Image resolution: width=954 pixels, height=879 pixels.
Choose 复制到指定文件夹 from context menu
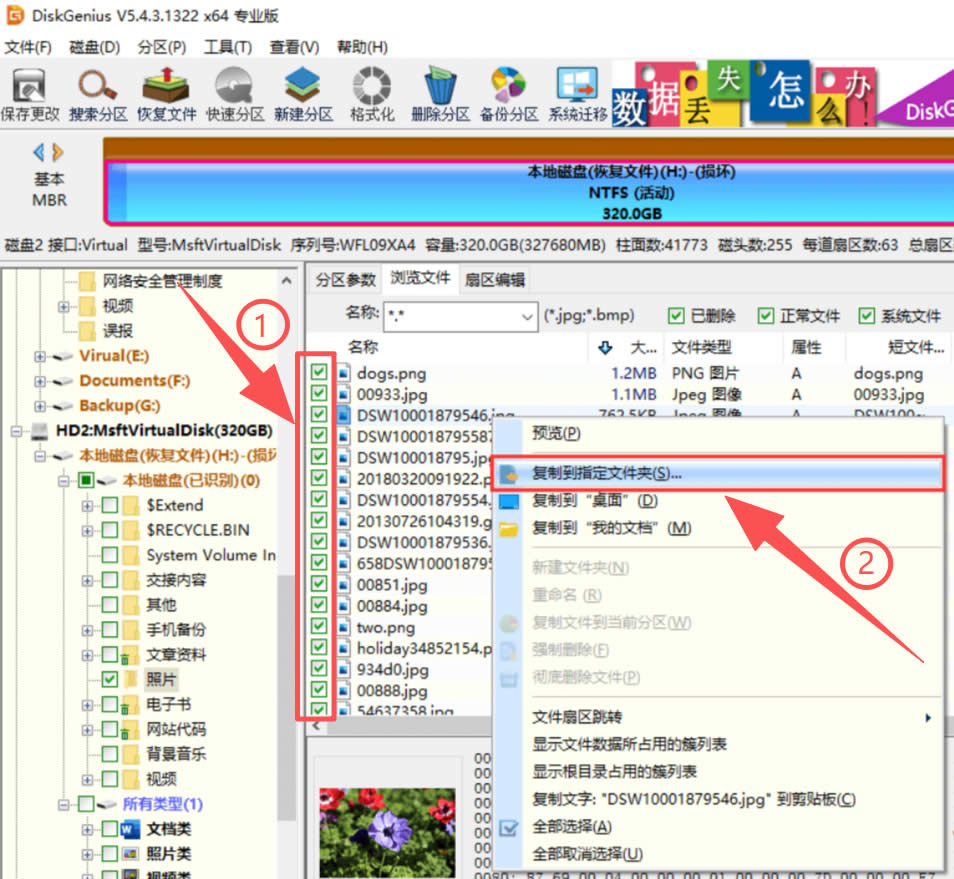tap(606, 473)
